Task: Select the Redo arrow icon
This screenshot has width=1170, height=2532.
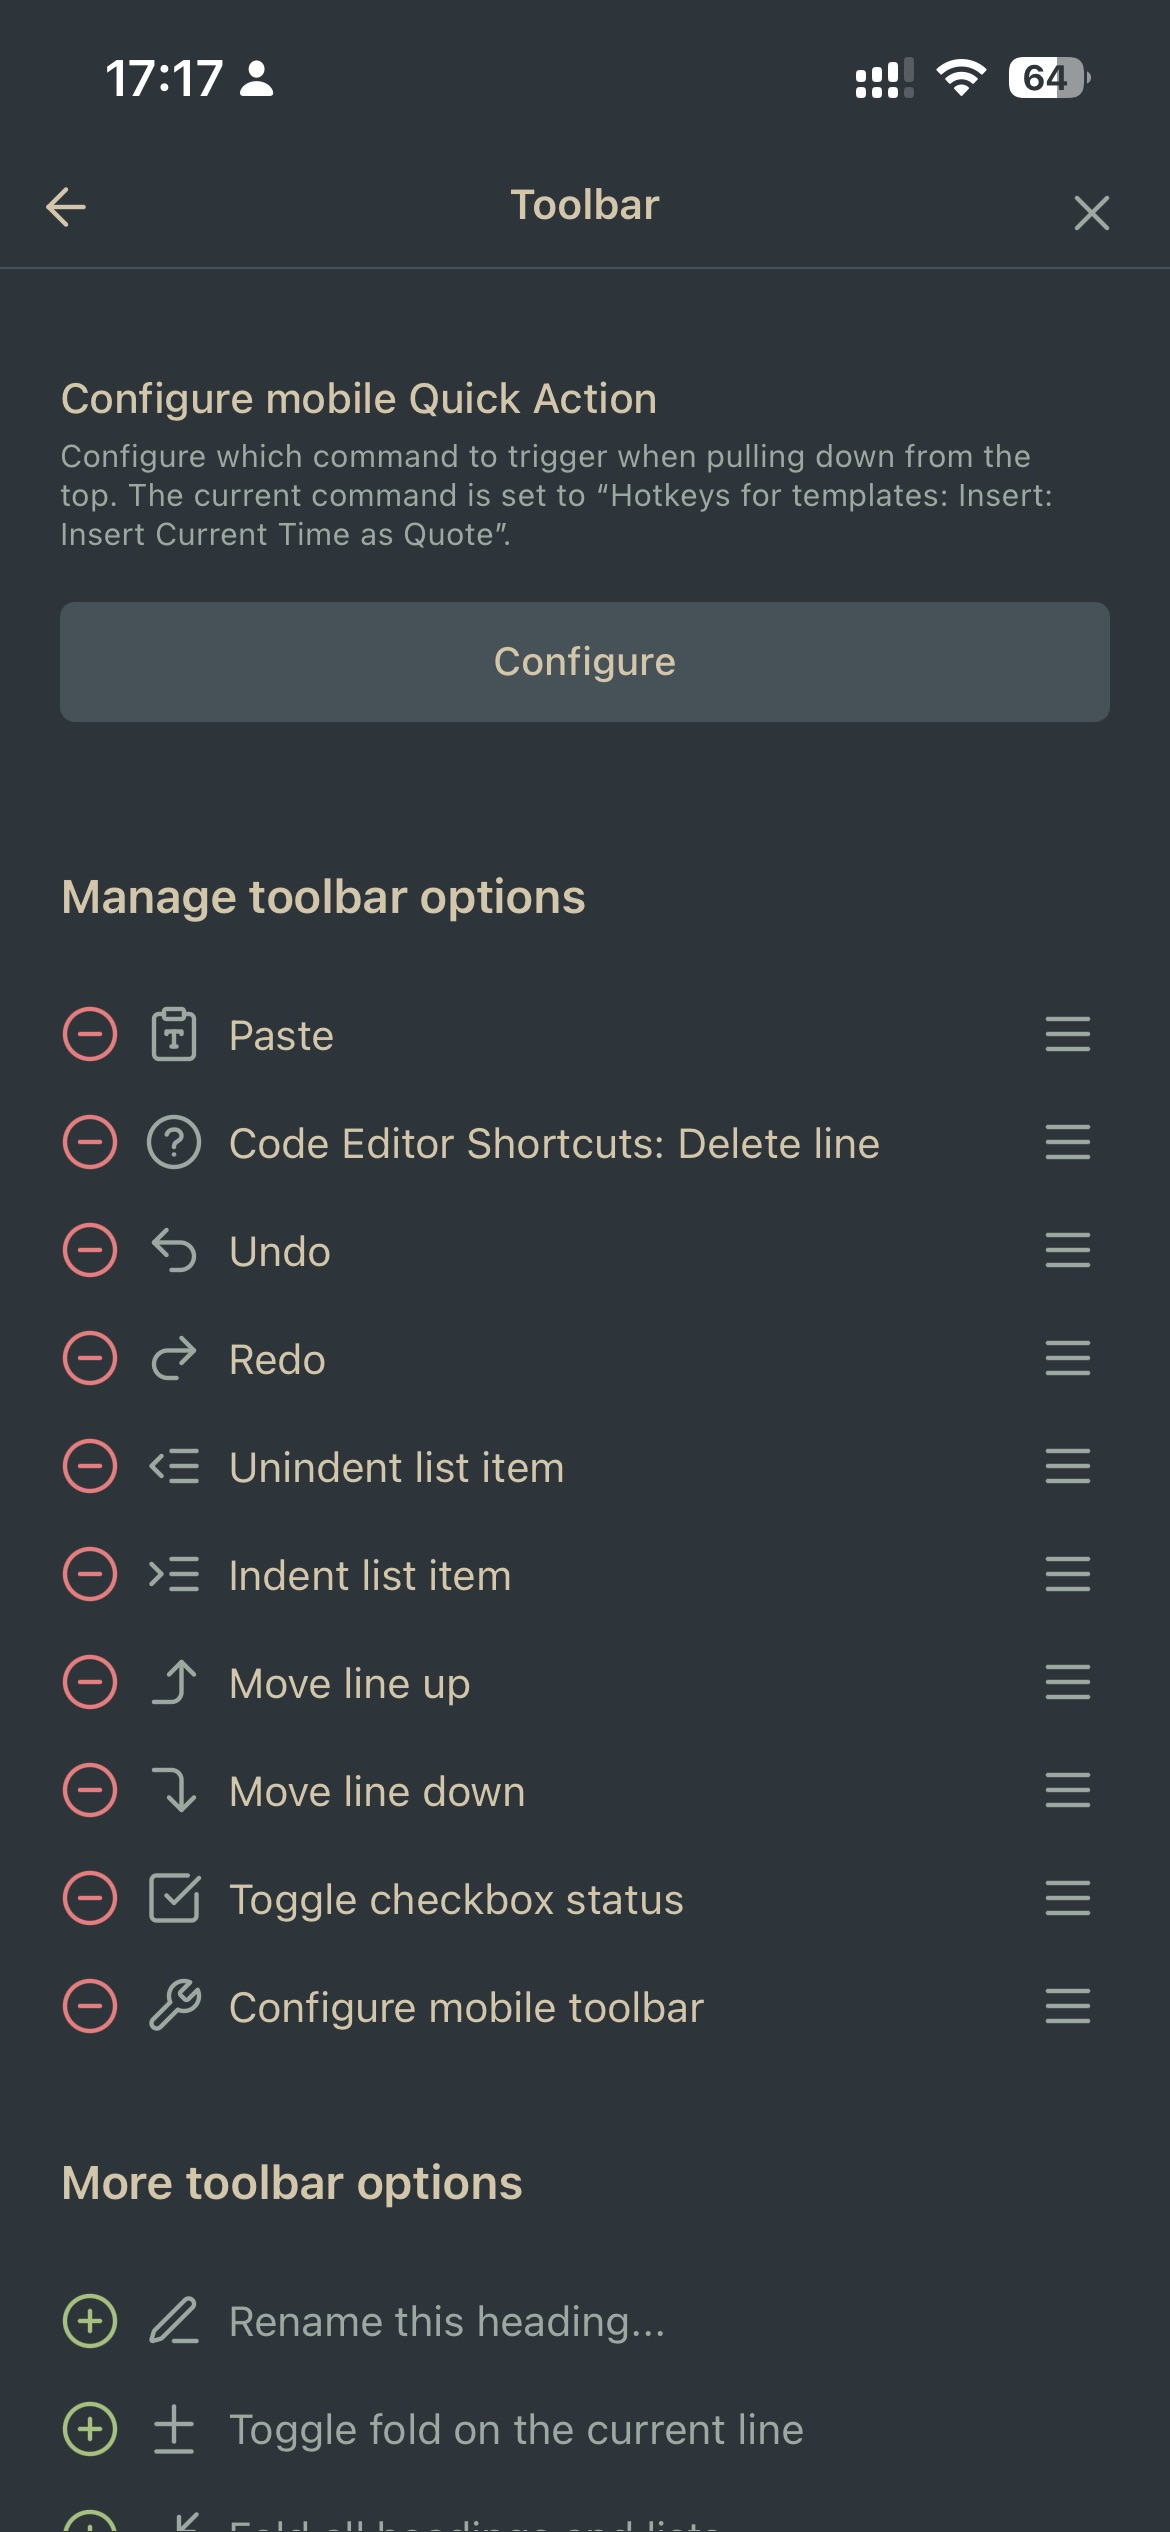Action: tap(173, 1358)
